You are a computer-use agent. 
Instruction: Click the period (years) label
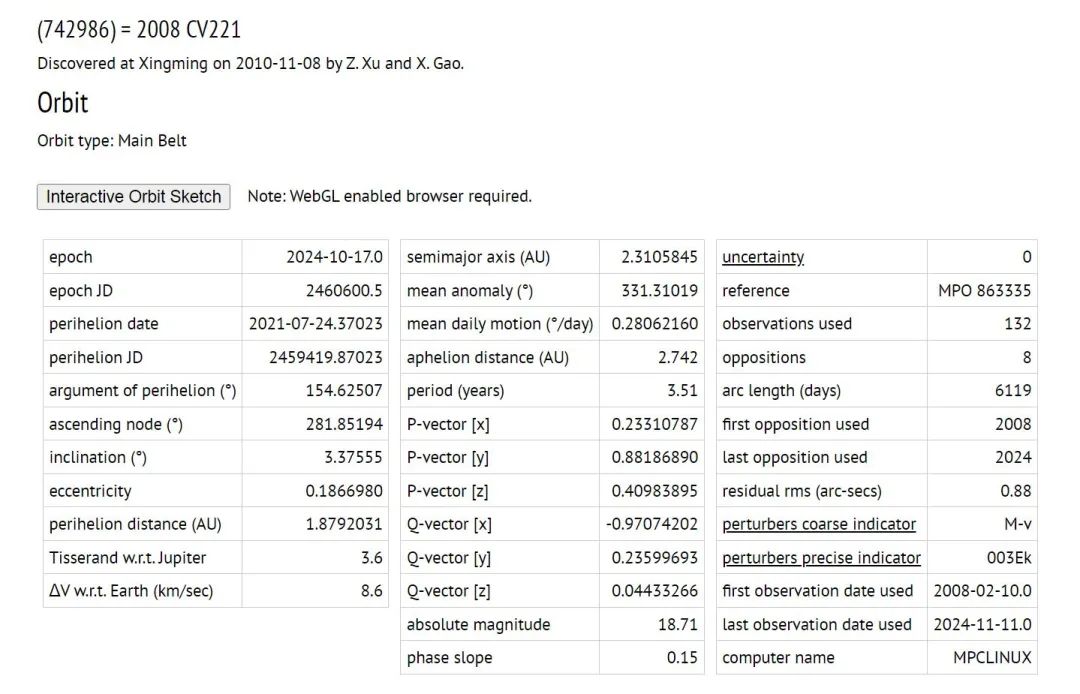tap(455, 391)
